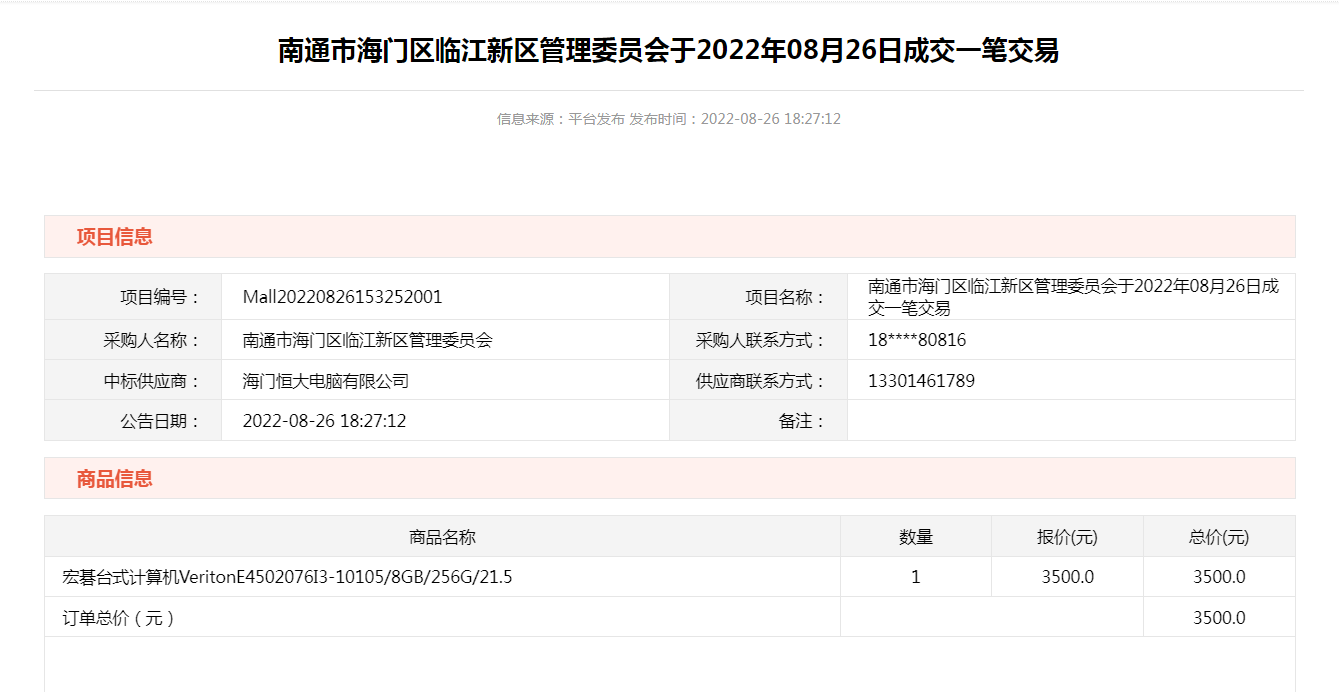Viewport: 1339px width, 692px height.
Task: Click the project name value in table
Action: click(1072, 297)
